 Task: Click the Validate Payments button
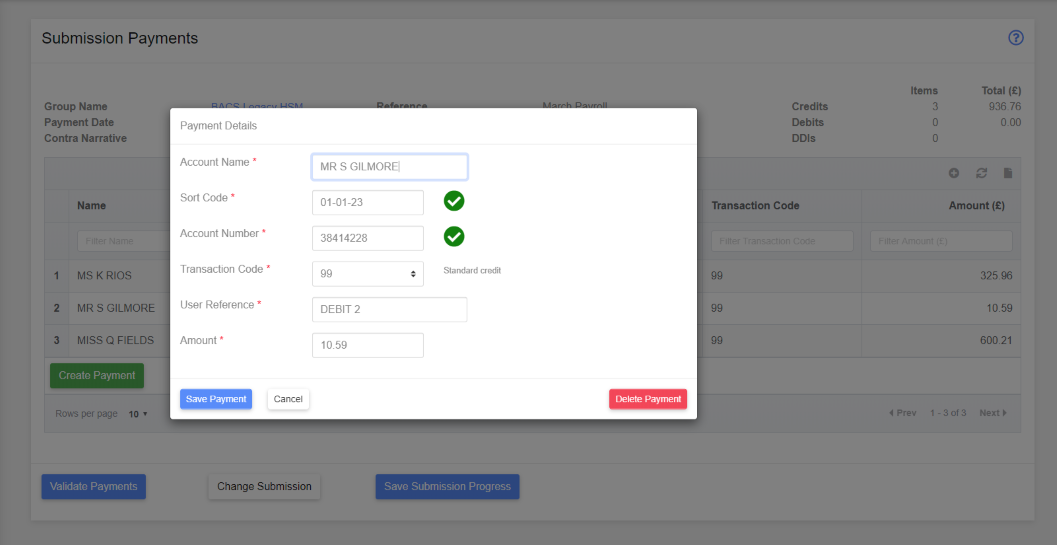click(94, 486)
